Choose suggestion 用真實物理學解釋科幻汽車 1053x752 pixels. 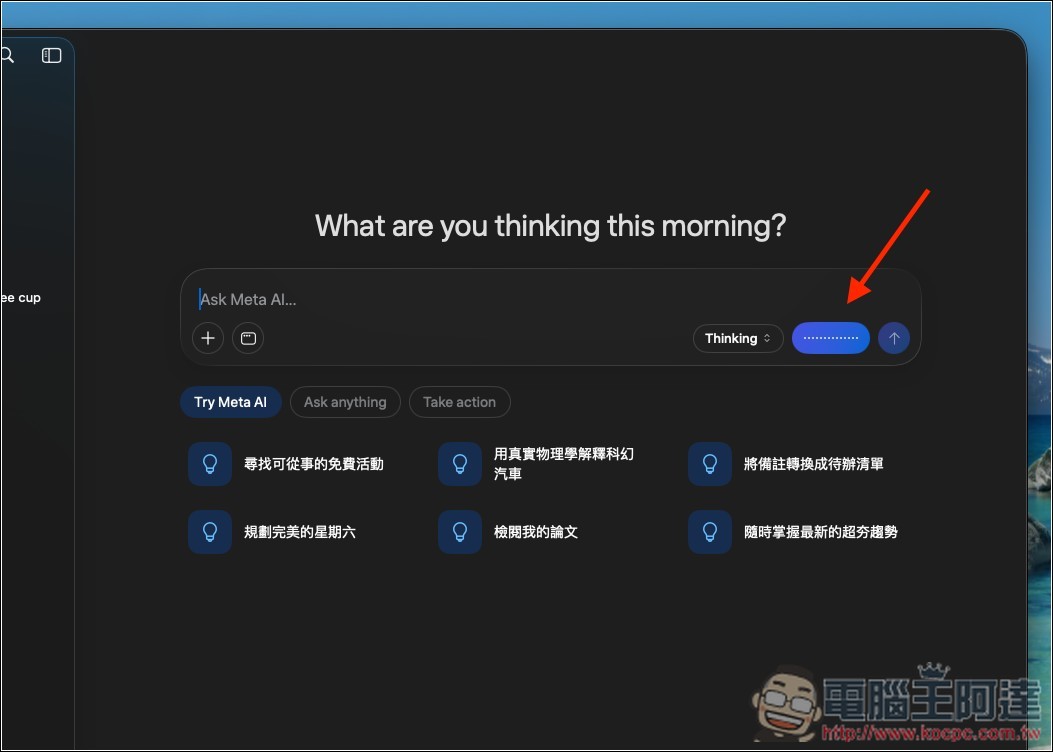coord(537,464)
